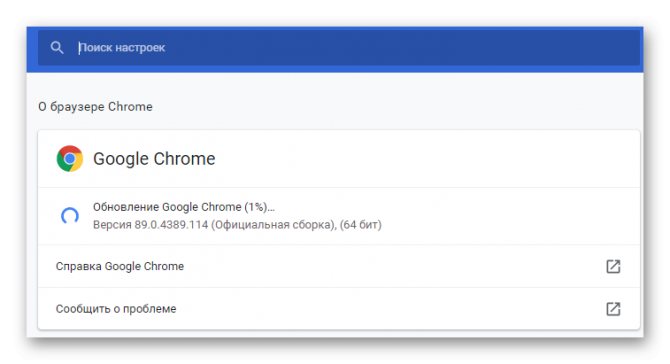Click 'Обновление Google Chrome (1%)' status text
The image size is (670, 364).
pos(184,207)
